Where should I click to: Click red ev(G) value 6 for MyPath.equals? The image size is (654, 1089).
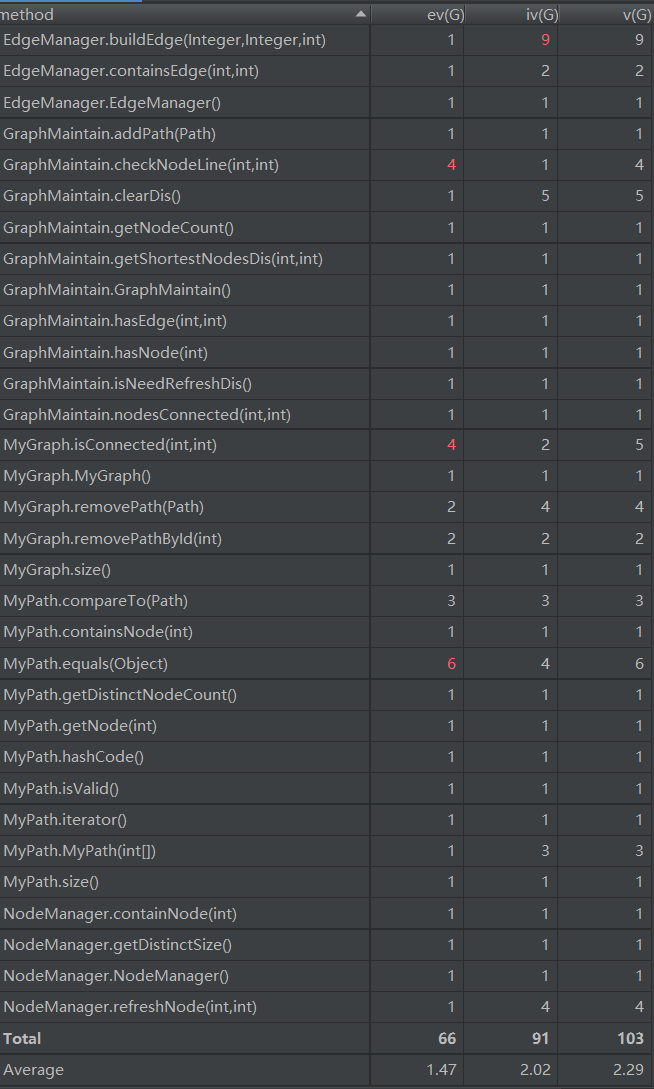451,663
